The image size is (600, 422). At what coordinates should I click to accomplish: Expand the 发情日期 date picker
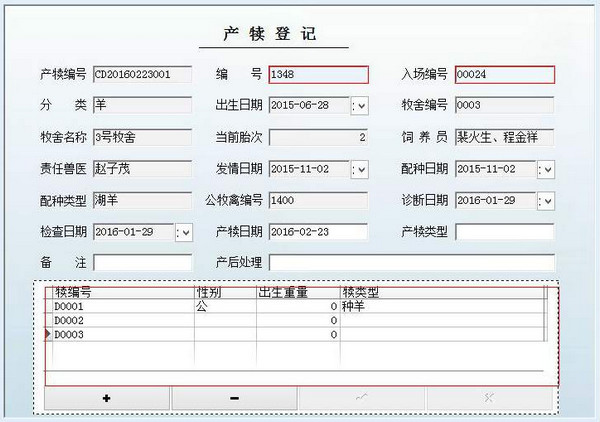[x=360, y=169]
